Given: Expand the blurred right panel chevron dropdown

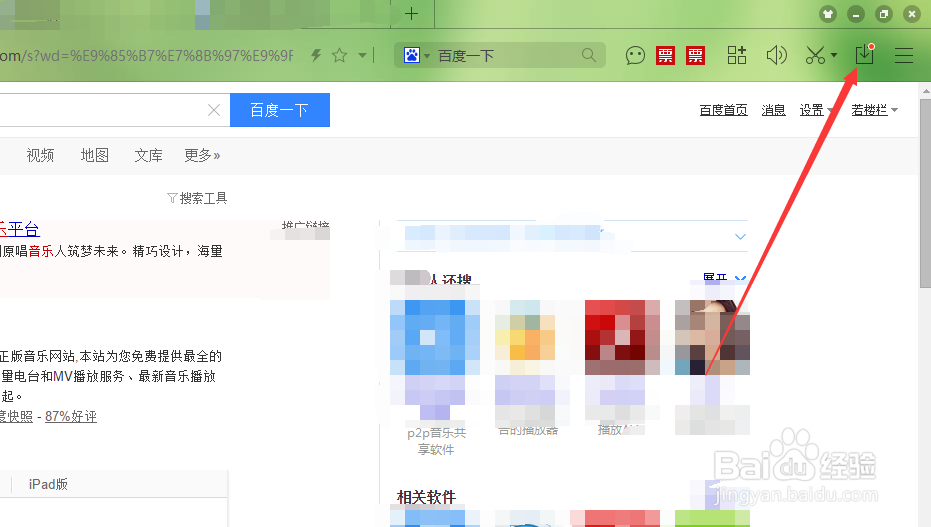Looking at the screenshot, I should [740, 236].
